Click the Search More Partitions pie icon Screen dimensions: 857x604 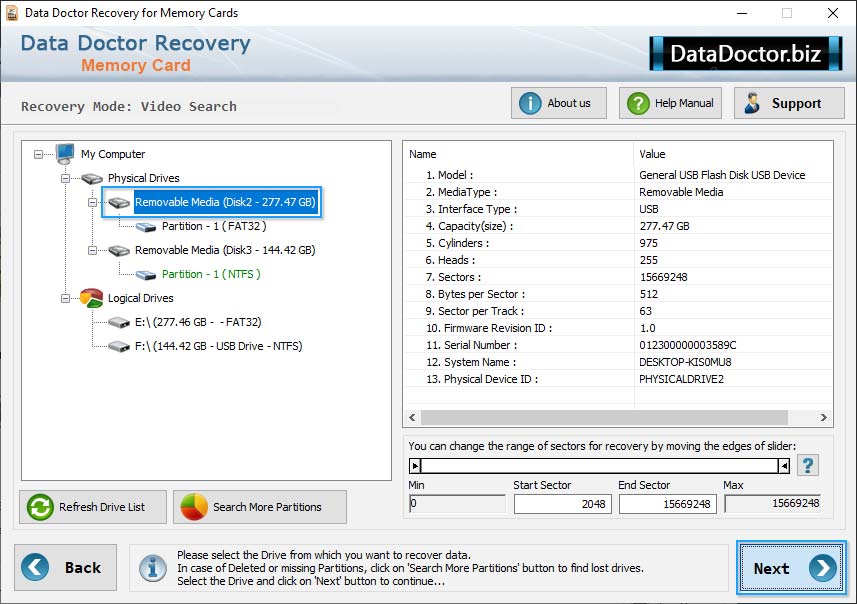(194, 507)
